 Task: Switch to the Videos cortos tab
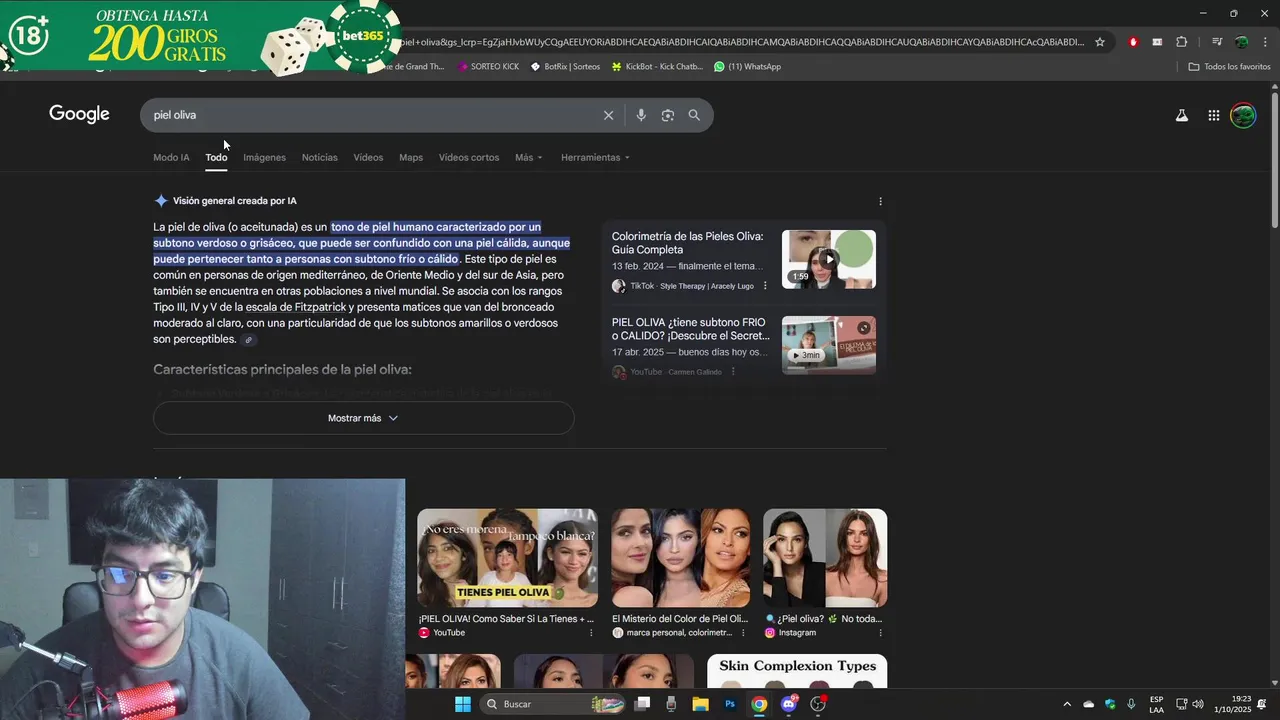[x=469, y=158]
